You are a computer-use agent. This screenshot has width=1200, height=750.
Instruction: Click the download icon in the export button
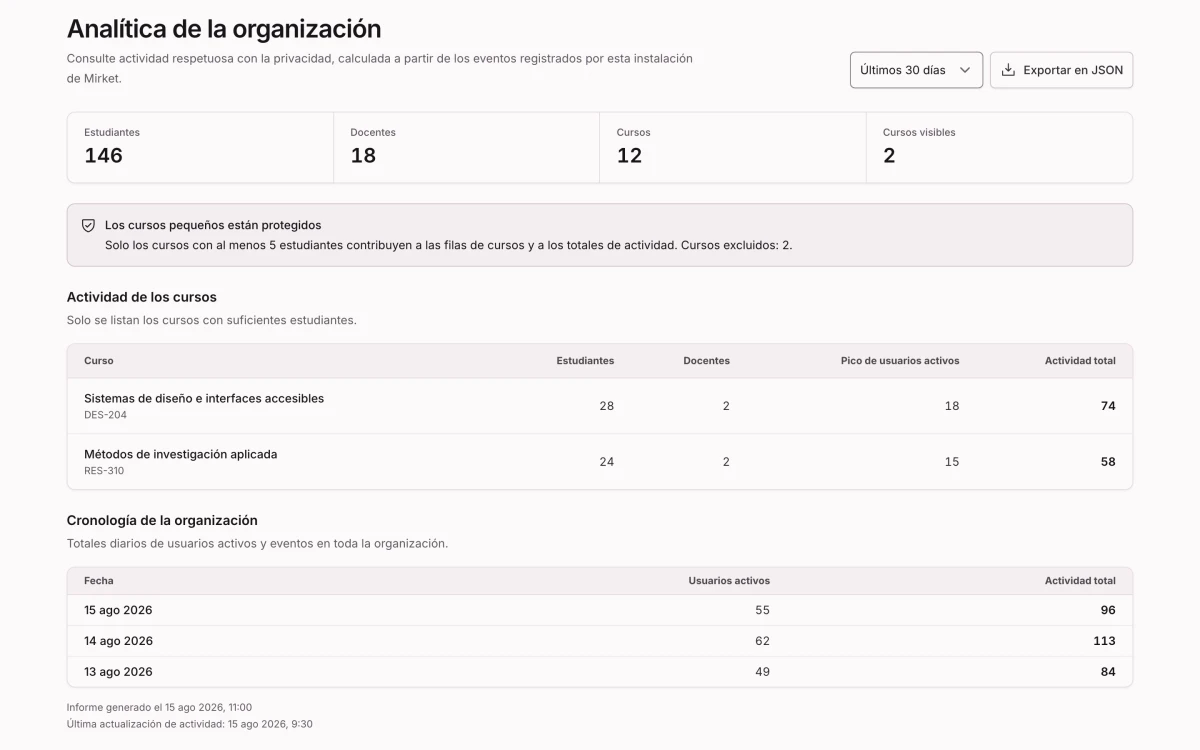click(x=1008, y=70)
